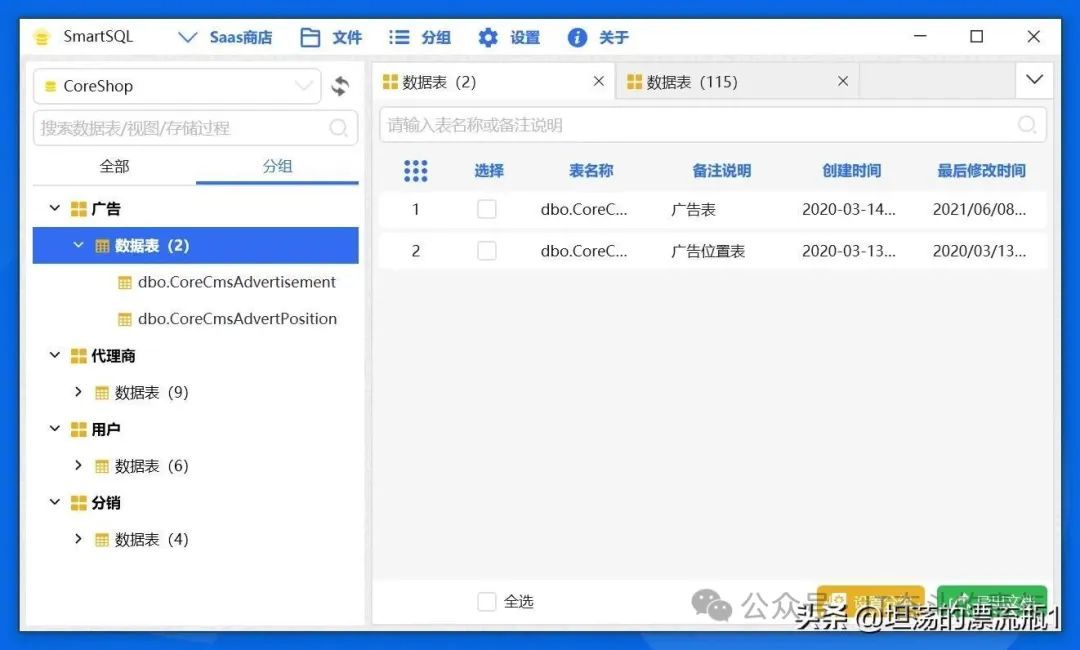Switch to the 全部 tab
The image size is (1080, 650).
coord(114,166)
